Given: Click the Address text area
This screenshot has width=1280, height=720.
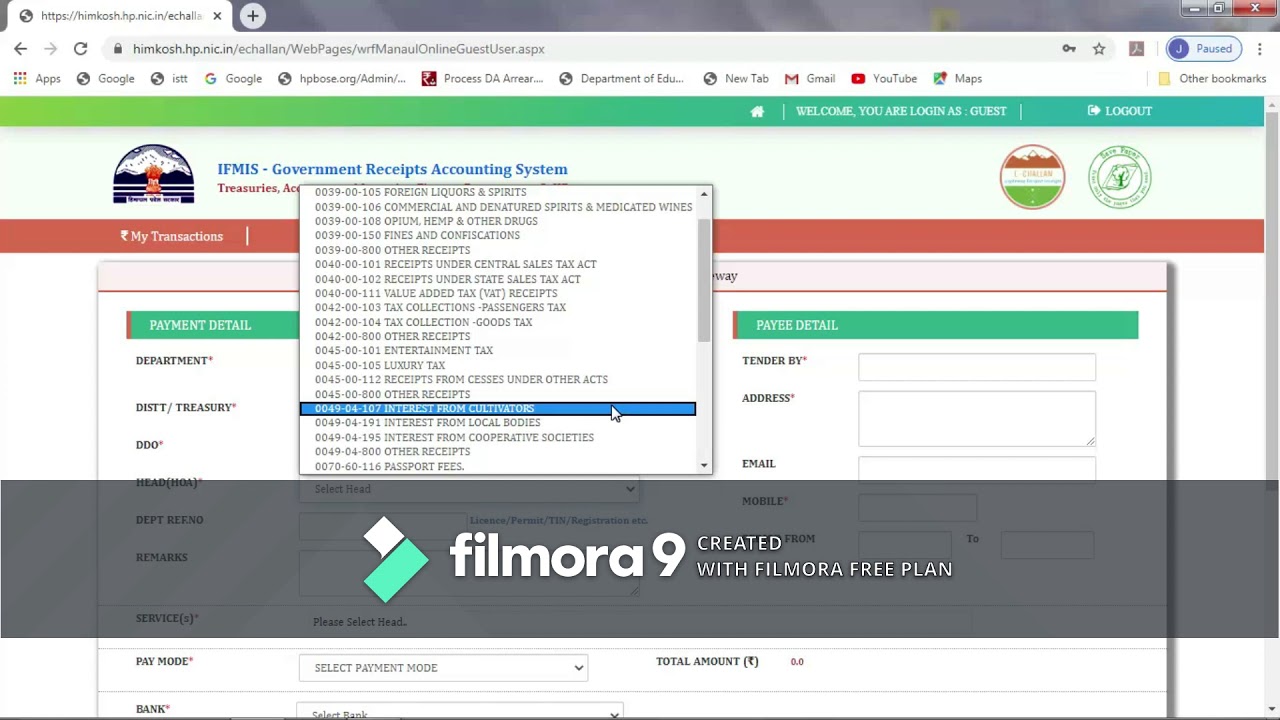Looking at the screenshot, I should (977, 418).
